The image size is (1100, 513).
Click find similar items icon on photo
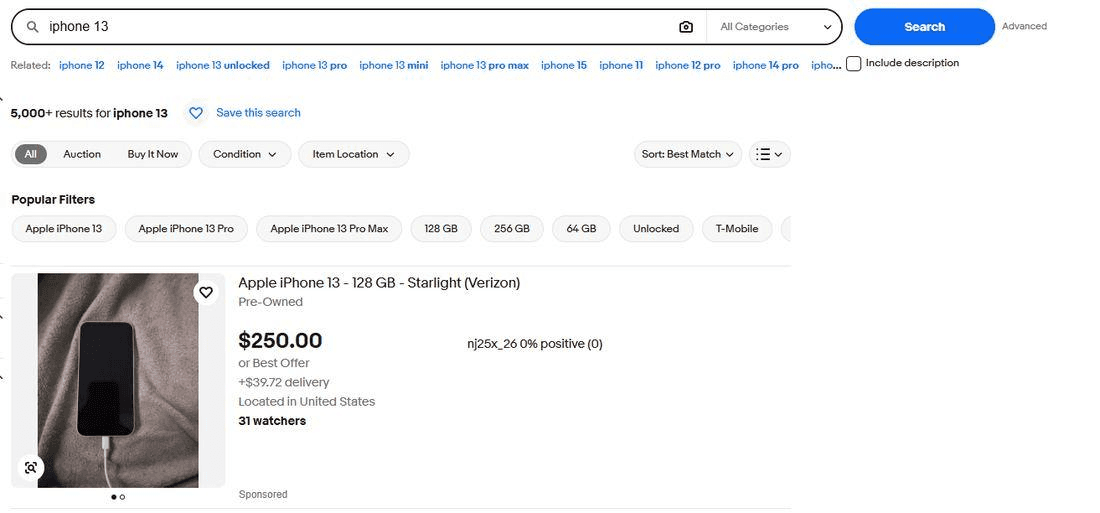click(30, 467)
